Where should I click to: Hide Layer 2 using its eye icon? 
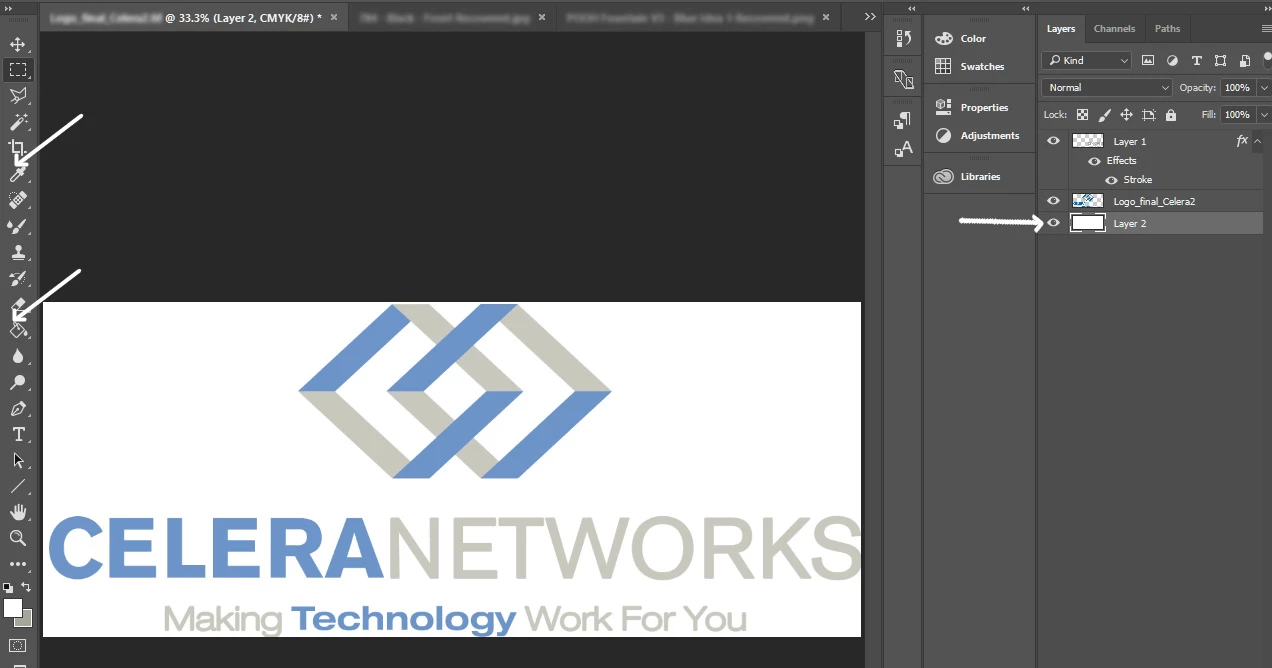(1053, 223)
